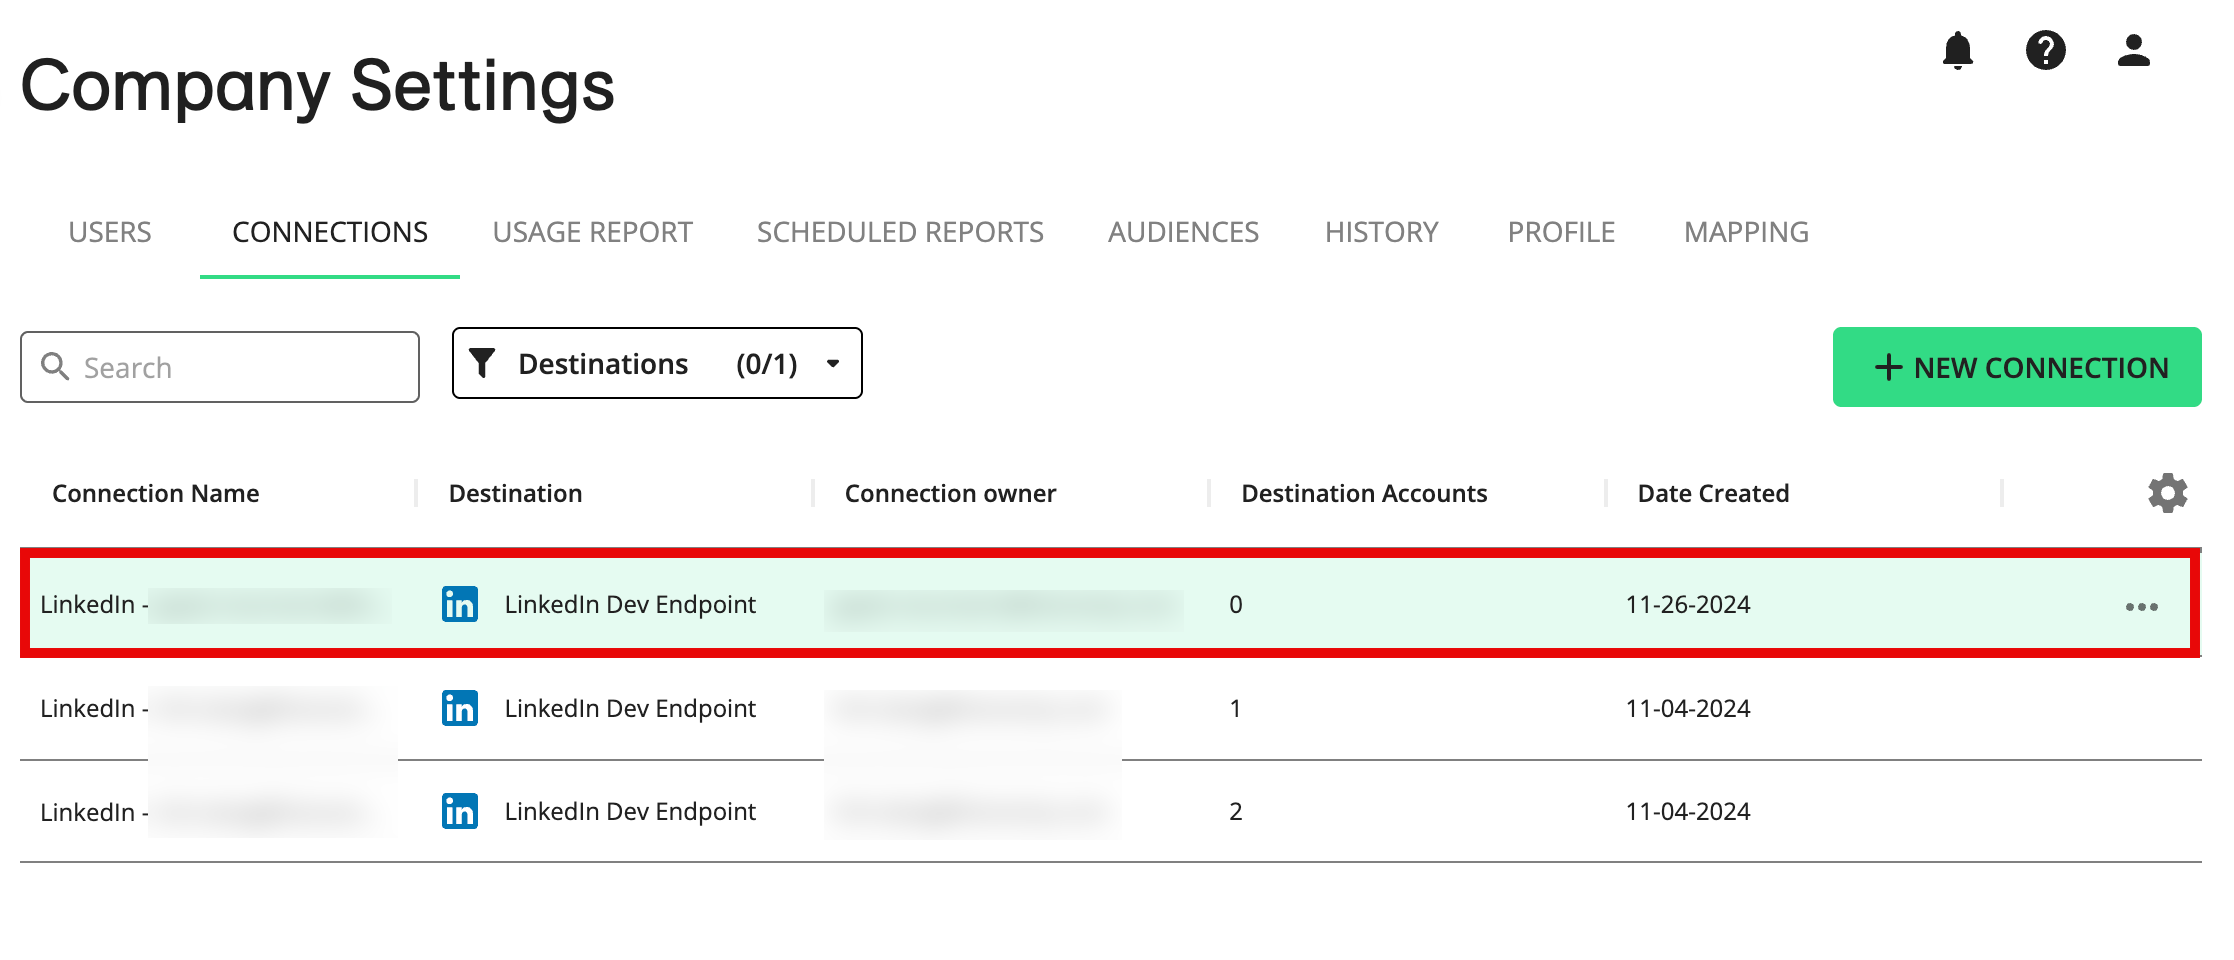The image size is (2234, 960).
Task: Click destination accounts value 1
Action: (1235, 708)
